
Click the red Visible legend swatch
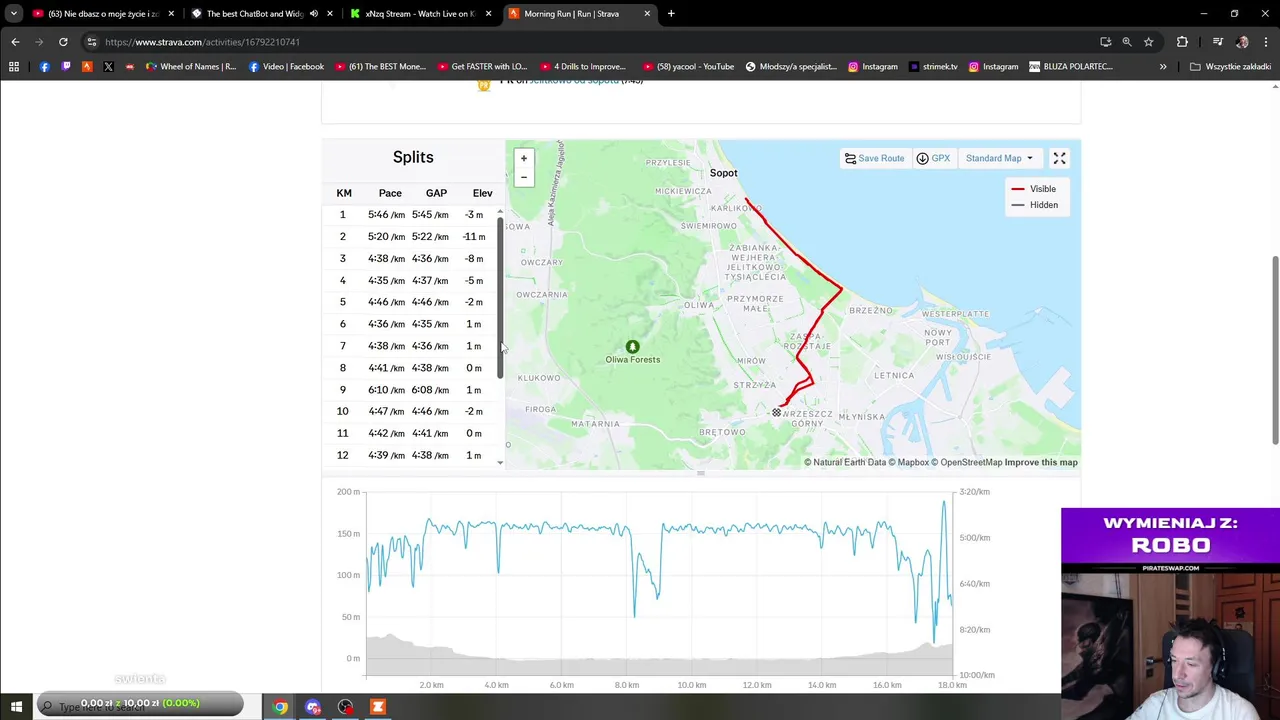point(1018,189)
